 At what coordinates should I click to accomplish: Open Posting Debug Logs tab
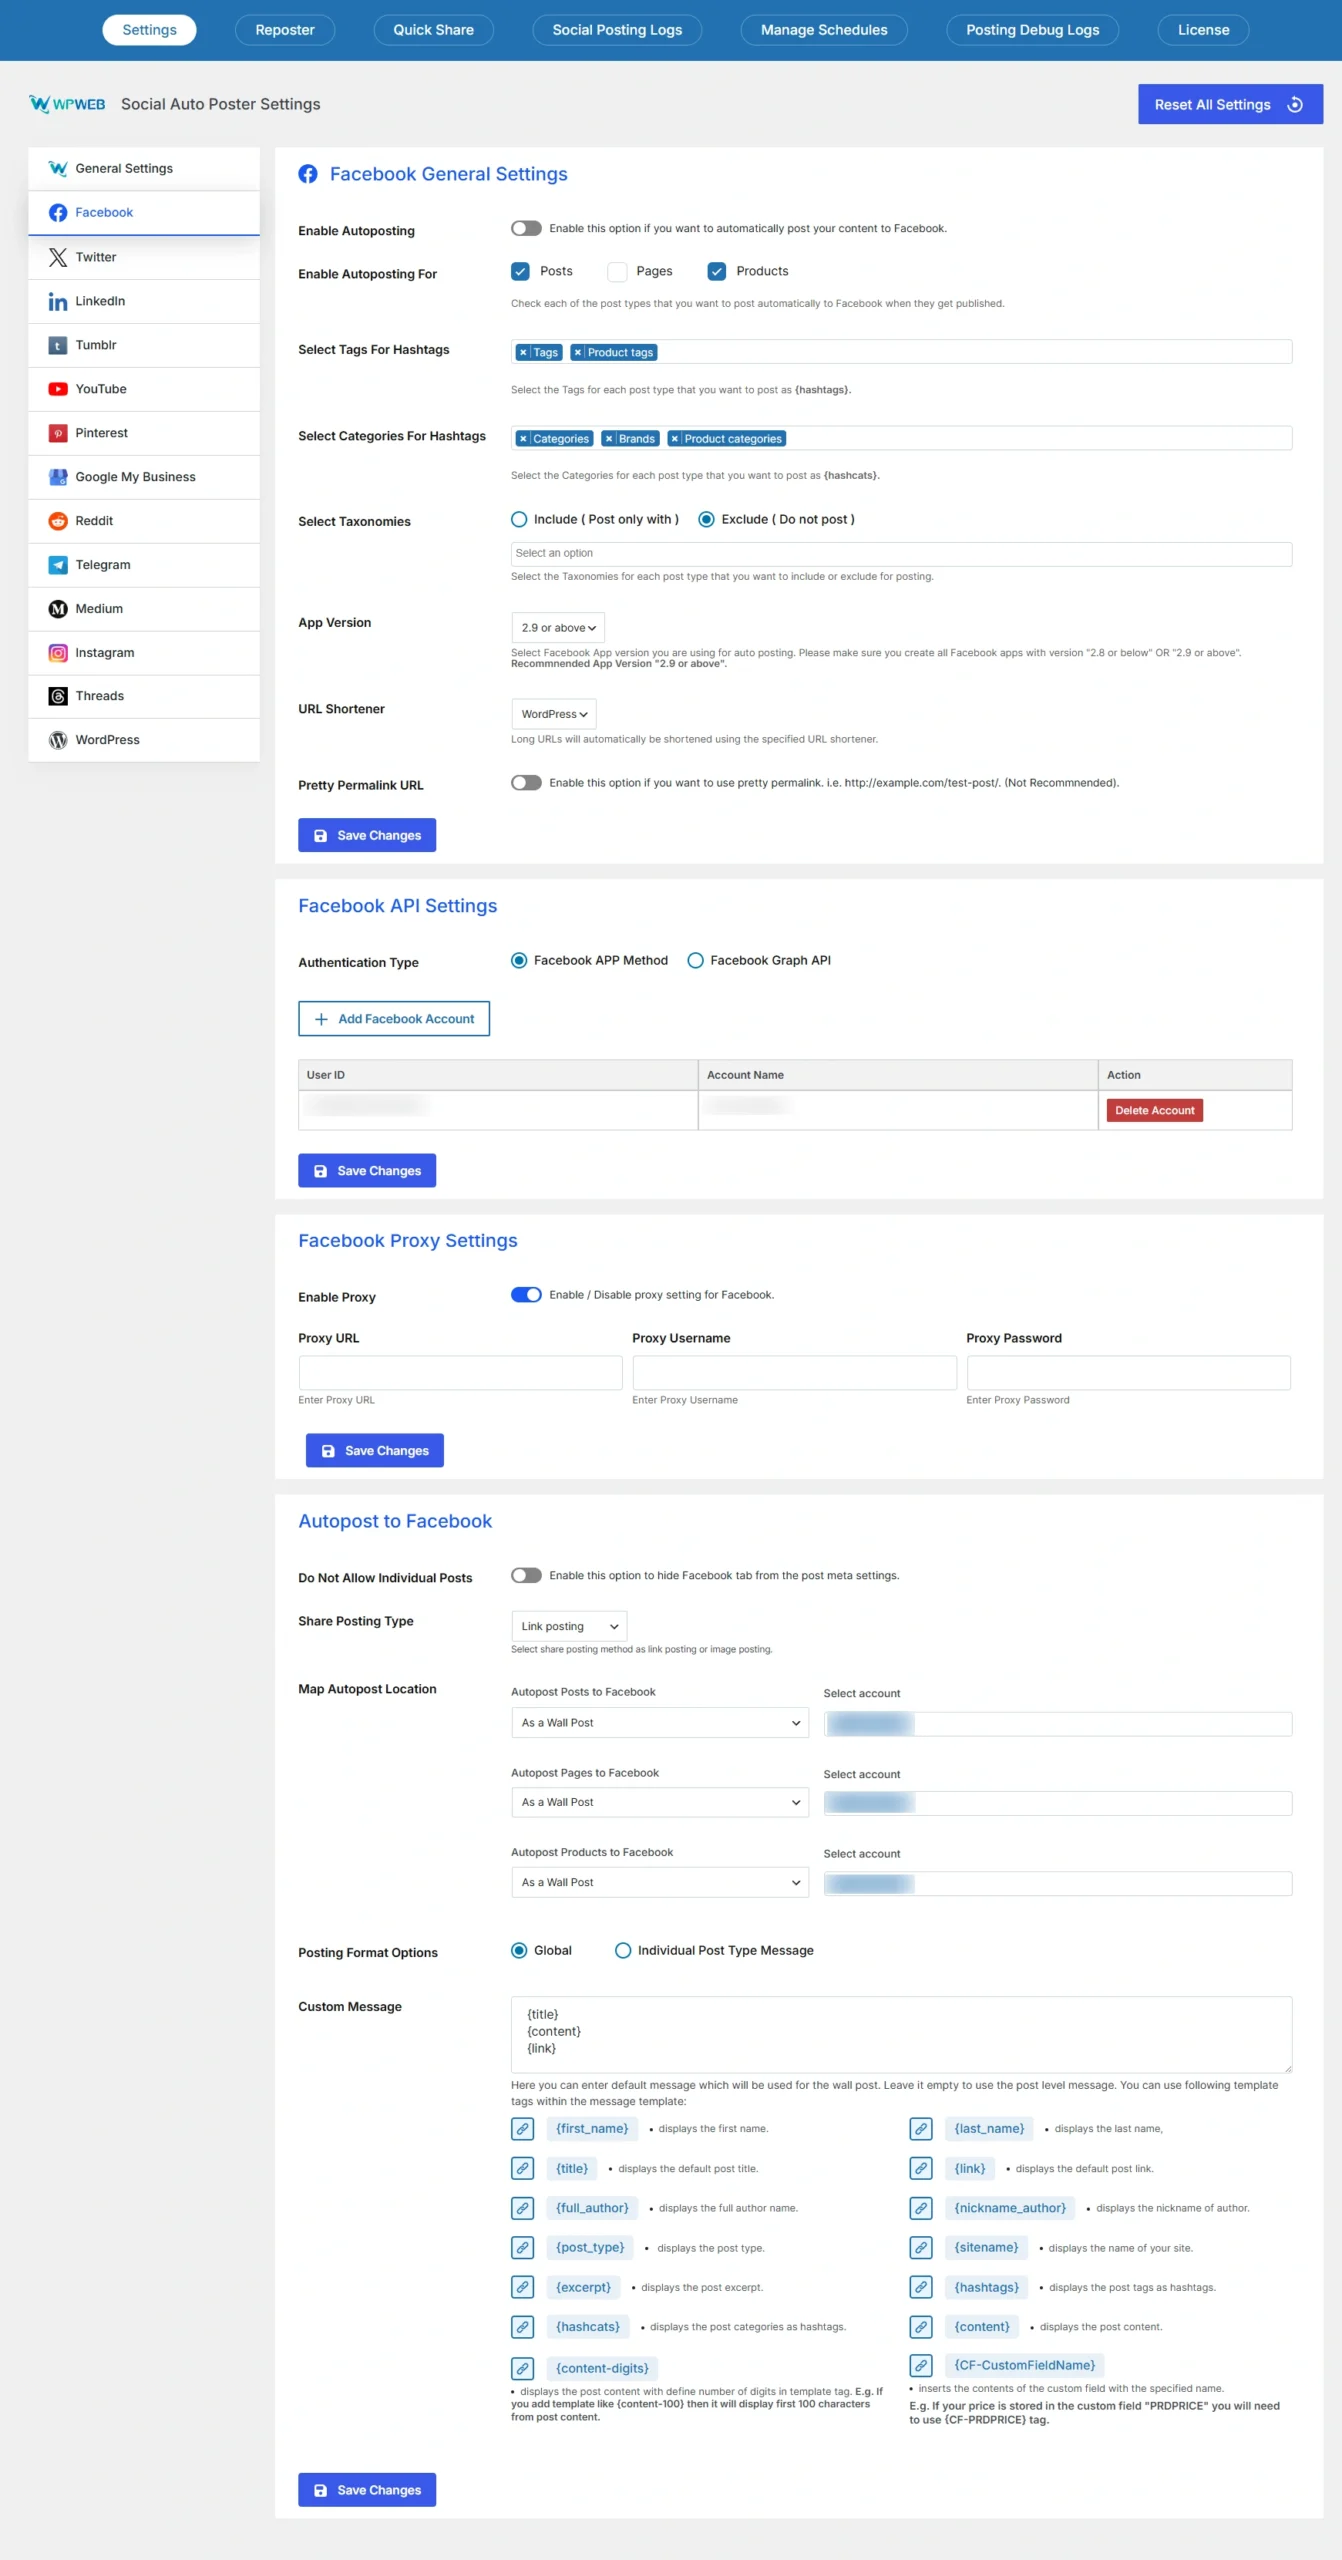click(1032, 30)
